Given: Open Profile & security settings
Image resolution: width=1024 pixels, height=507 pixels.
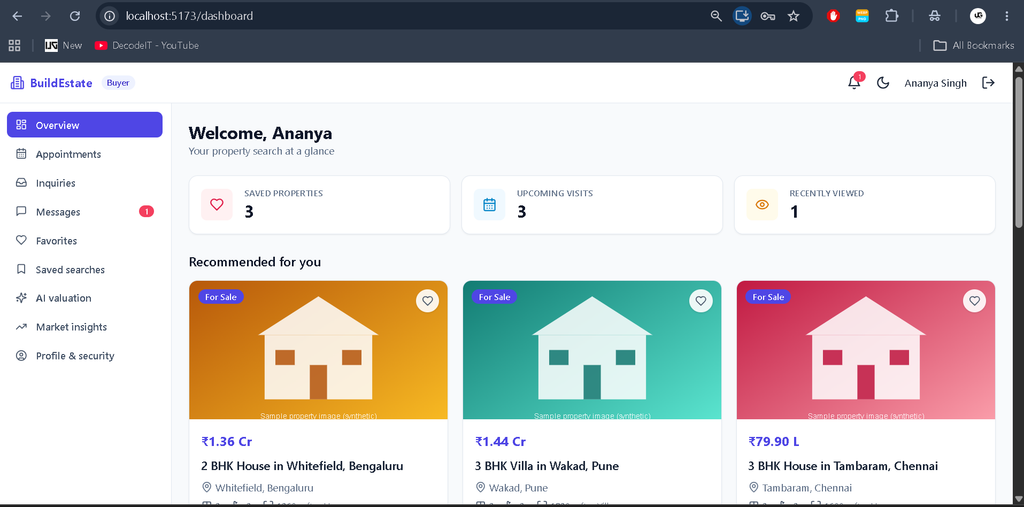Looking at the screenshot, I should coord(85,356).
